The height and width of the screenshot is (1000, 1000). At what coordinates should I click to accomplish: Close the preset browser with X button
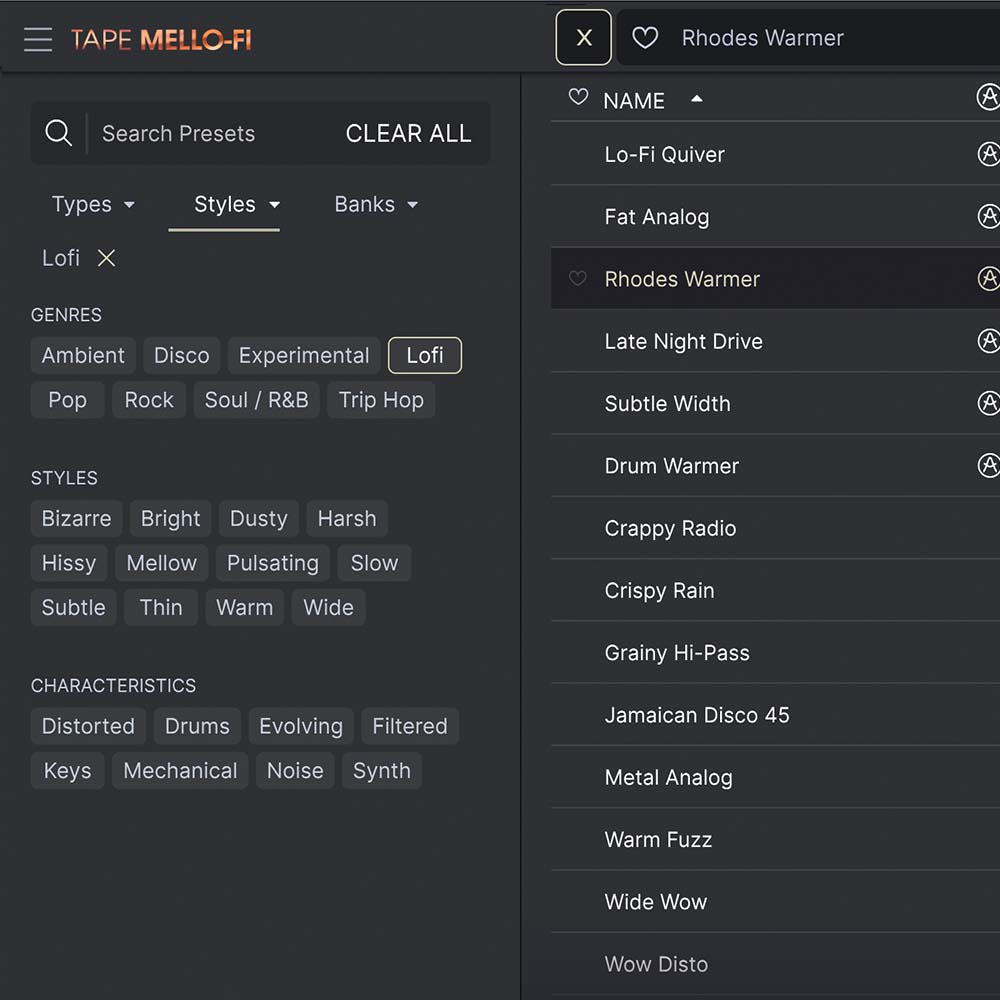click(584, 38)
